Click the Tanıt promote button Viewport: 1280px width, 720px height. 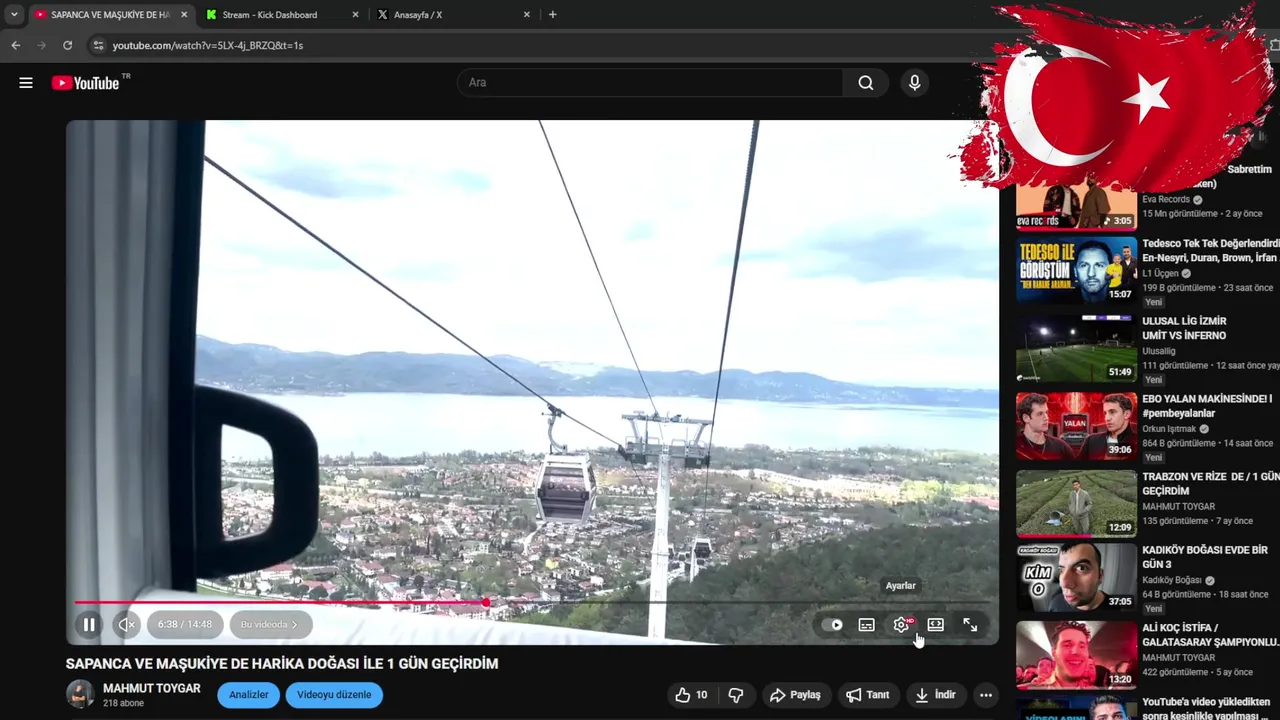coord(868,695)
